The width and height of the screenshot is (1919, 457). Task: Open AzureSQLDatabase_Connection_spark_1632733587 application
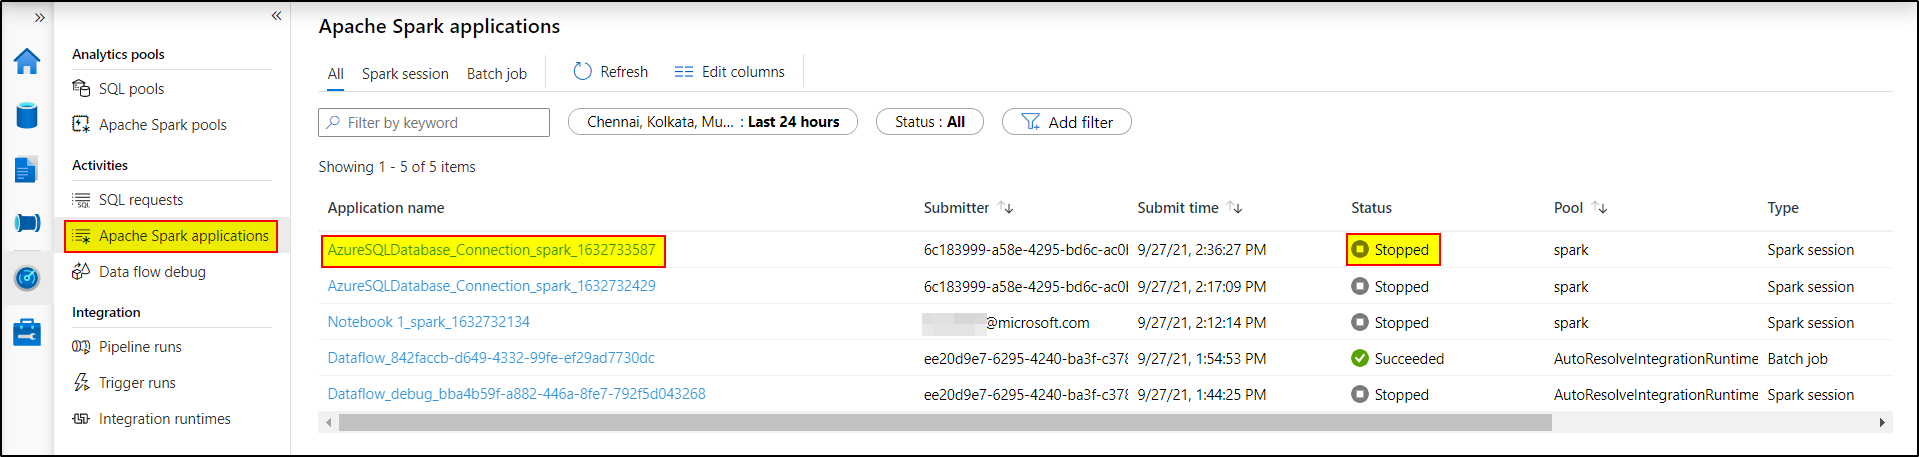(492, 250)
